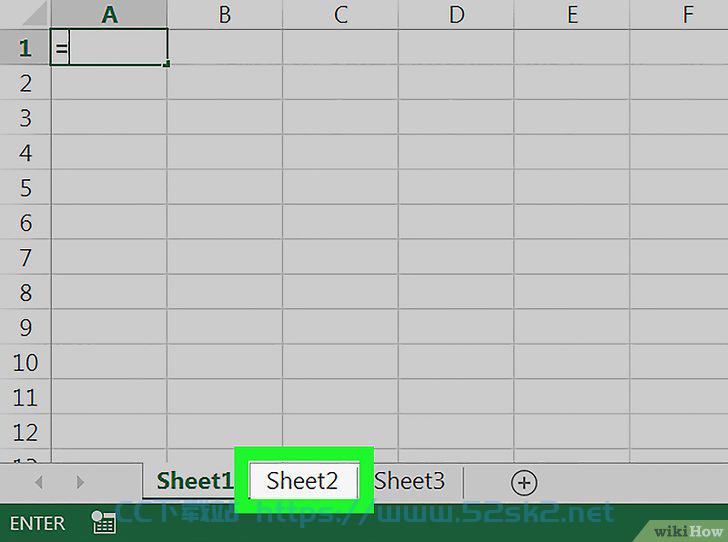Image resolution: width=728 pixels, height=542 pixels.
Task: Click the right sheet navigation arrow
Action: coord(80,482)
